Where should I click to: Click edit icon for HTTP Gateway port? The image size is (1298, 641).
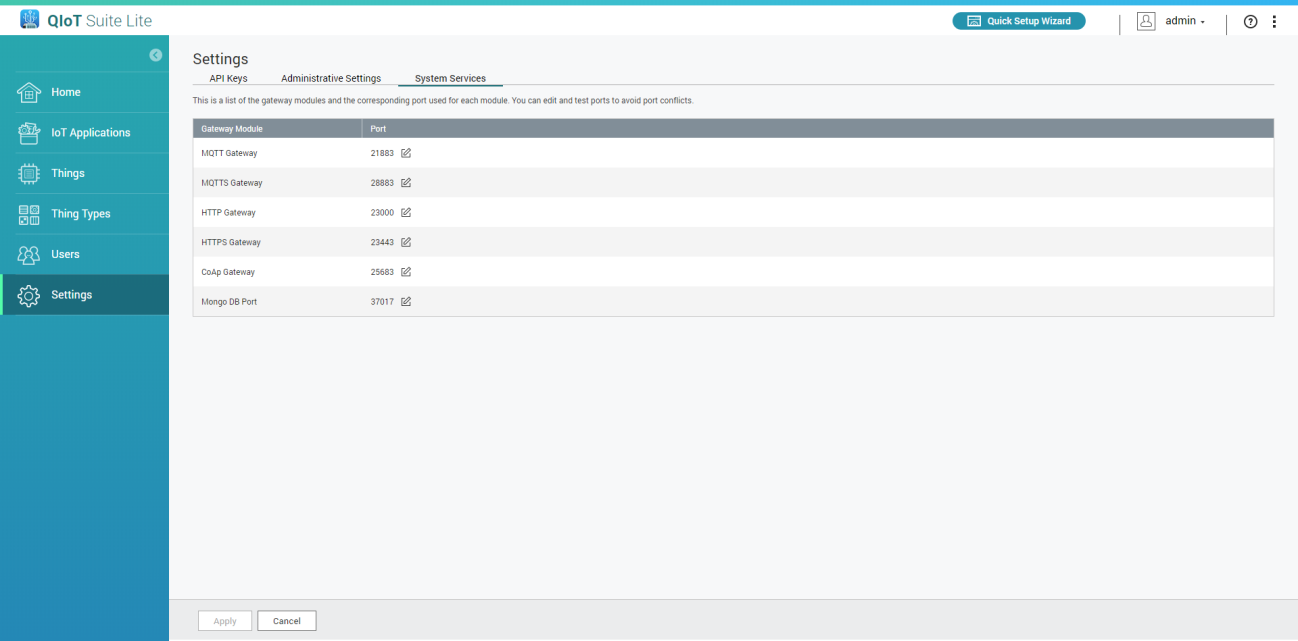click(406, 212)
